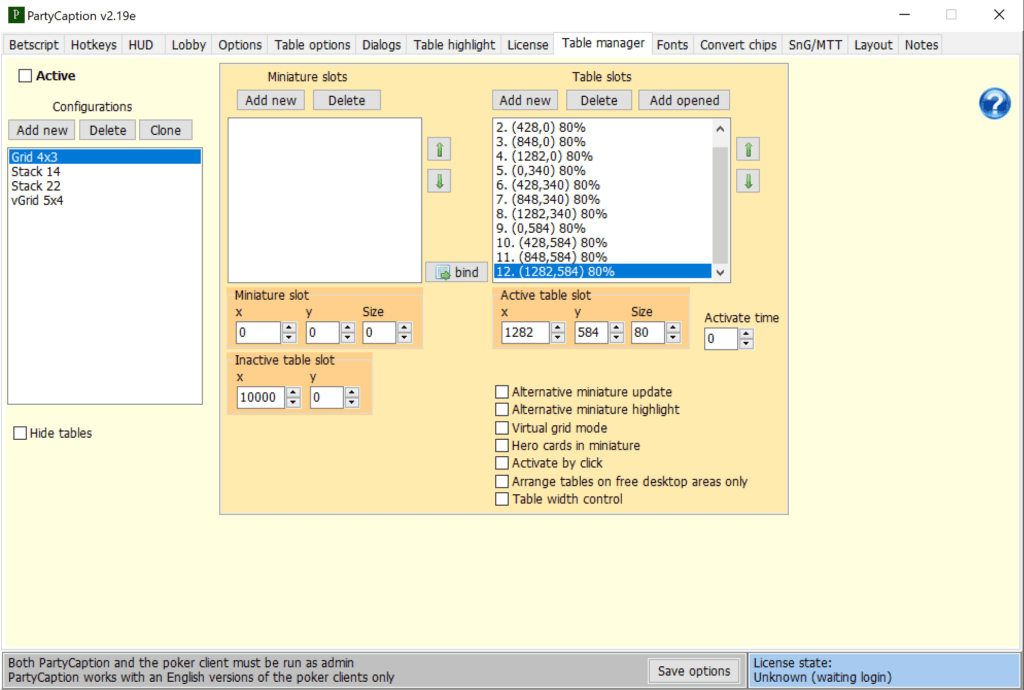
Task: Select the vGrid 5x4 configuration
Action: tap(104, 200)
